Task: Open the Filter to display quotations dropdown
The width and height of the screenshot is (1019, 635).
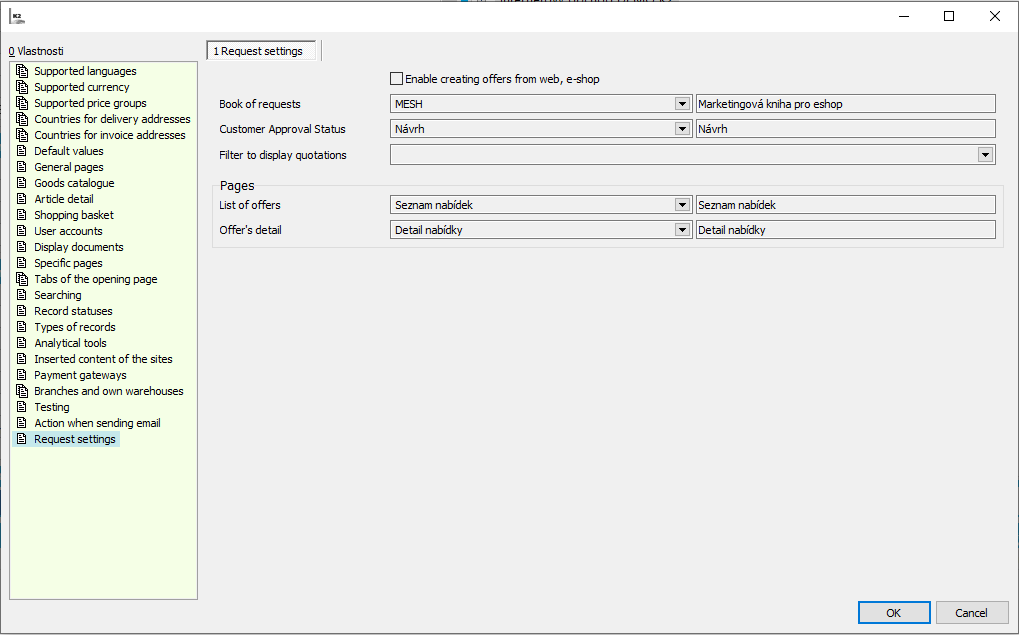Action: click(986, 154)
